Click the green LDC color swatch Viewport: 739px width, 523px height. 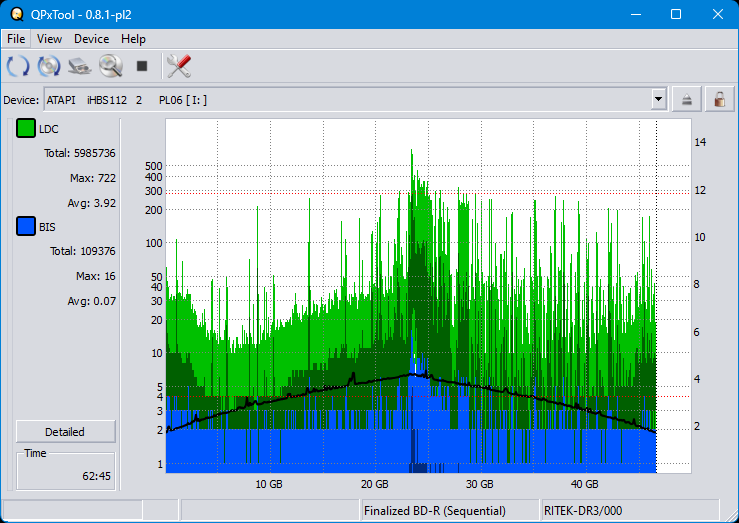coord(26,129)
